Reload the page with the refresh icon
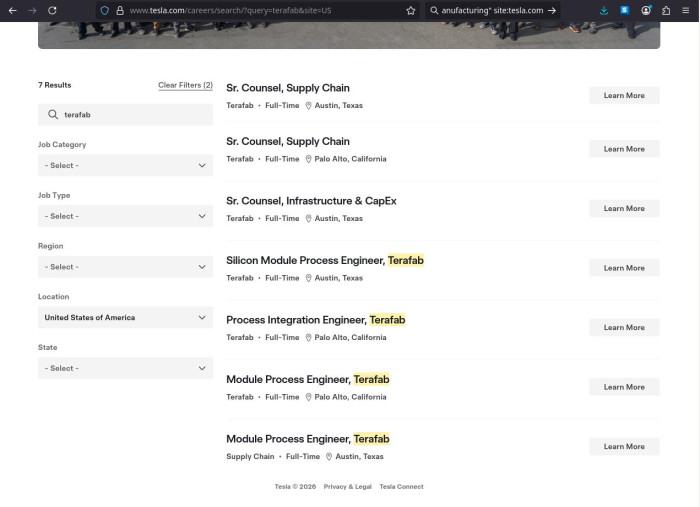The width and height of the screenshot is (700, 507). (x=52, y=10)
